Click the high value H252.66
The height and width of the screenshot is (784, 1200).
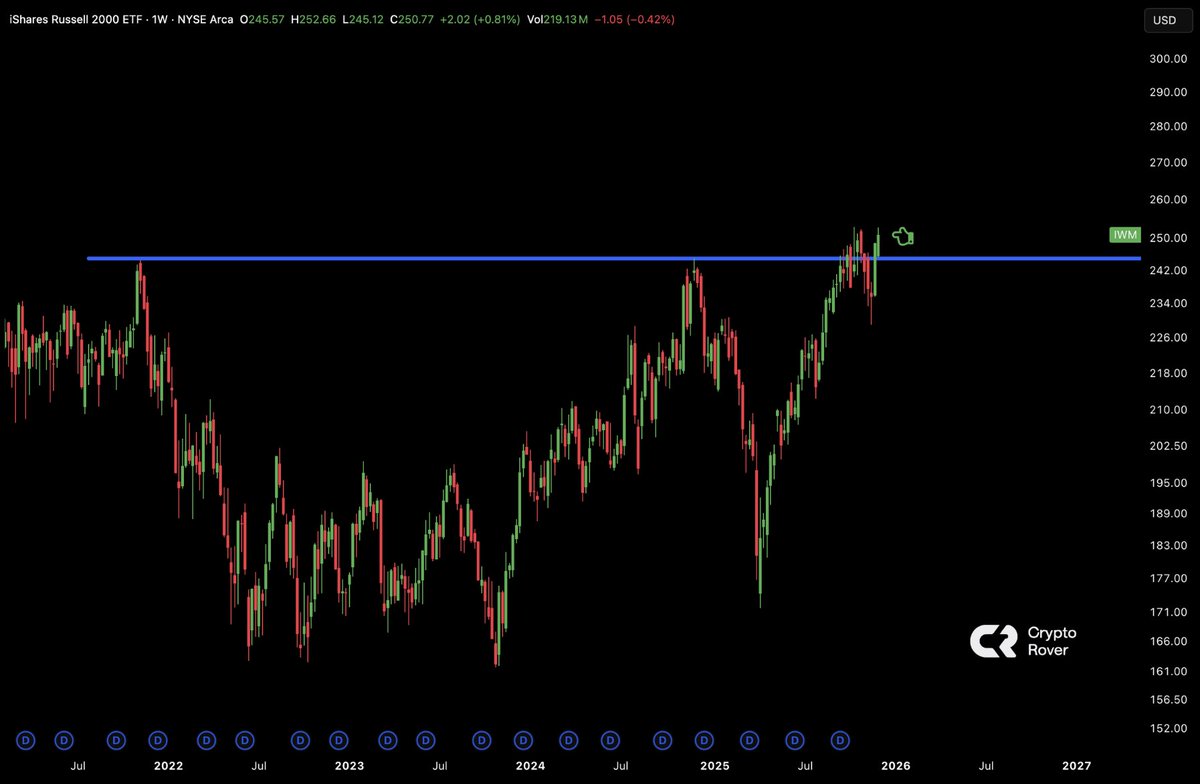pos(312,20)
